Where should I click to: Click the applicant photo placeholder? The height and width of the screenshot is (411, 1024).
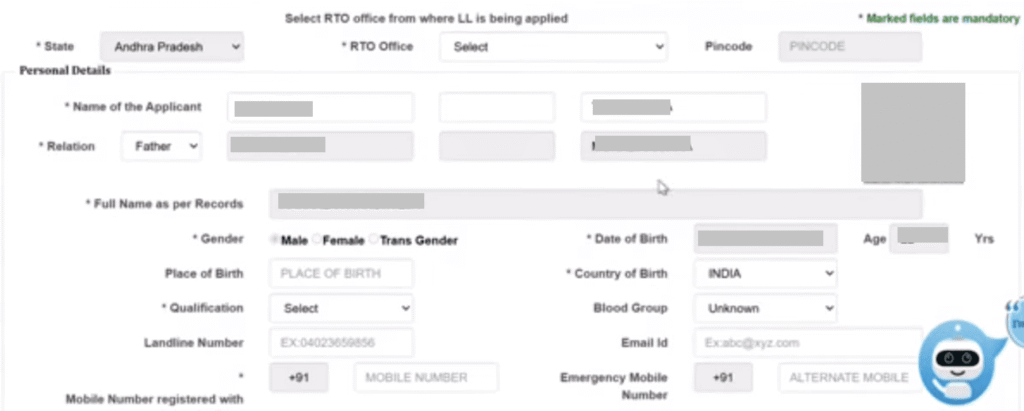click(x=913, y=132)
